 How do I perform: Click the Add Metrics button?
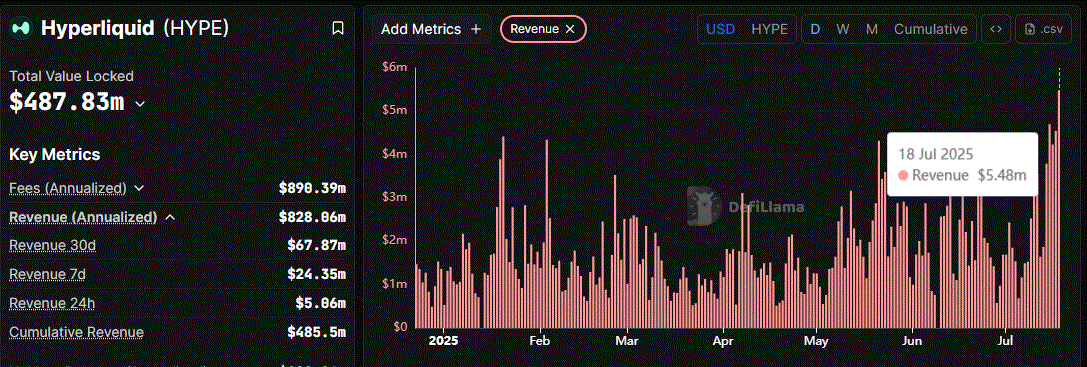(x=431, y=29)
